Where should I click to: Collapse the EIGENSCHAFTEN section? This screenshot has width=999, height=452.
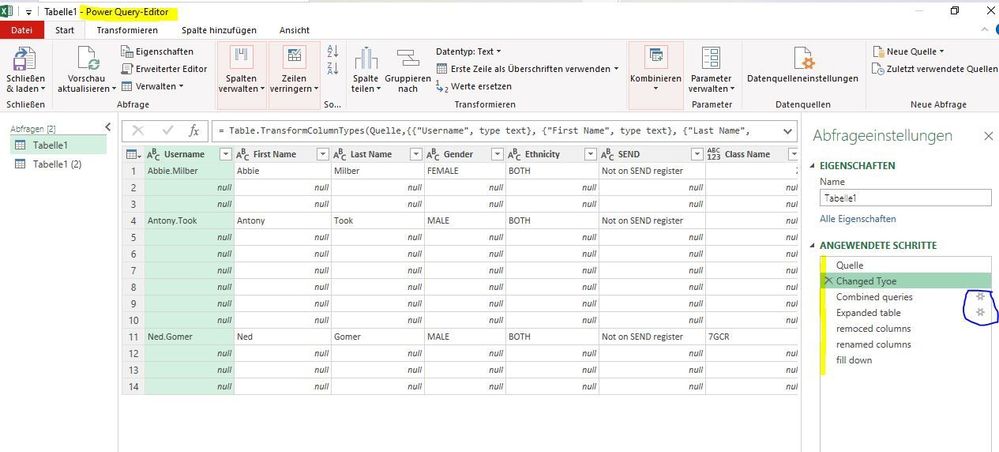click(x=812, y=166)
